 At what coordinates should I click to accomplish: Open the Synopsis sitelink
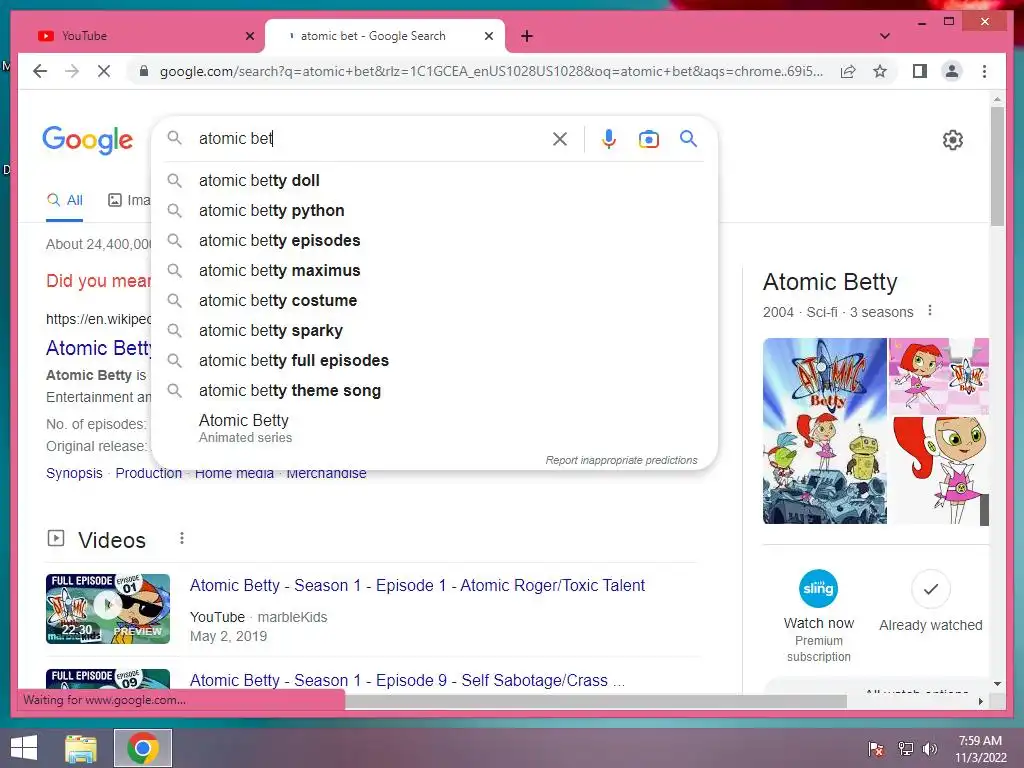[x=74, y=473]
